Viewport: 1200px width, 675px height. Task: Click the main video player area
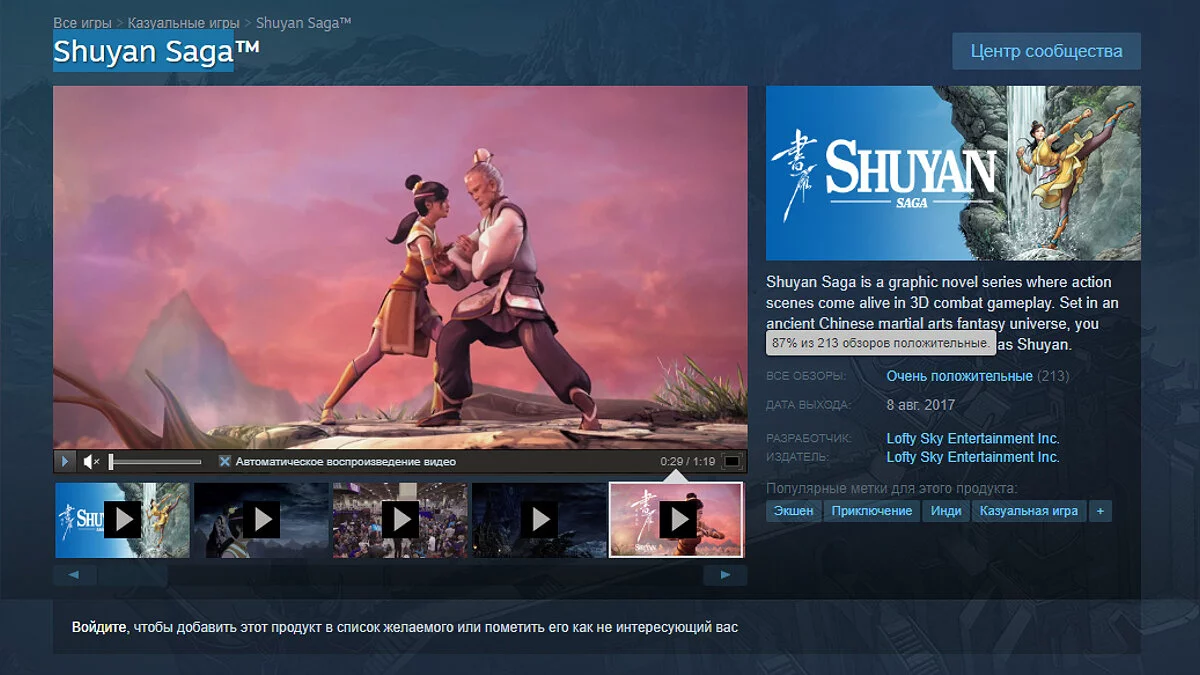[400, 267]
